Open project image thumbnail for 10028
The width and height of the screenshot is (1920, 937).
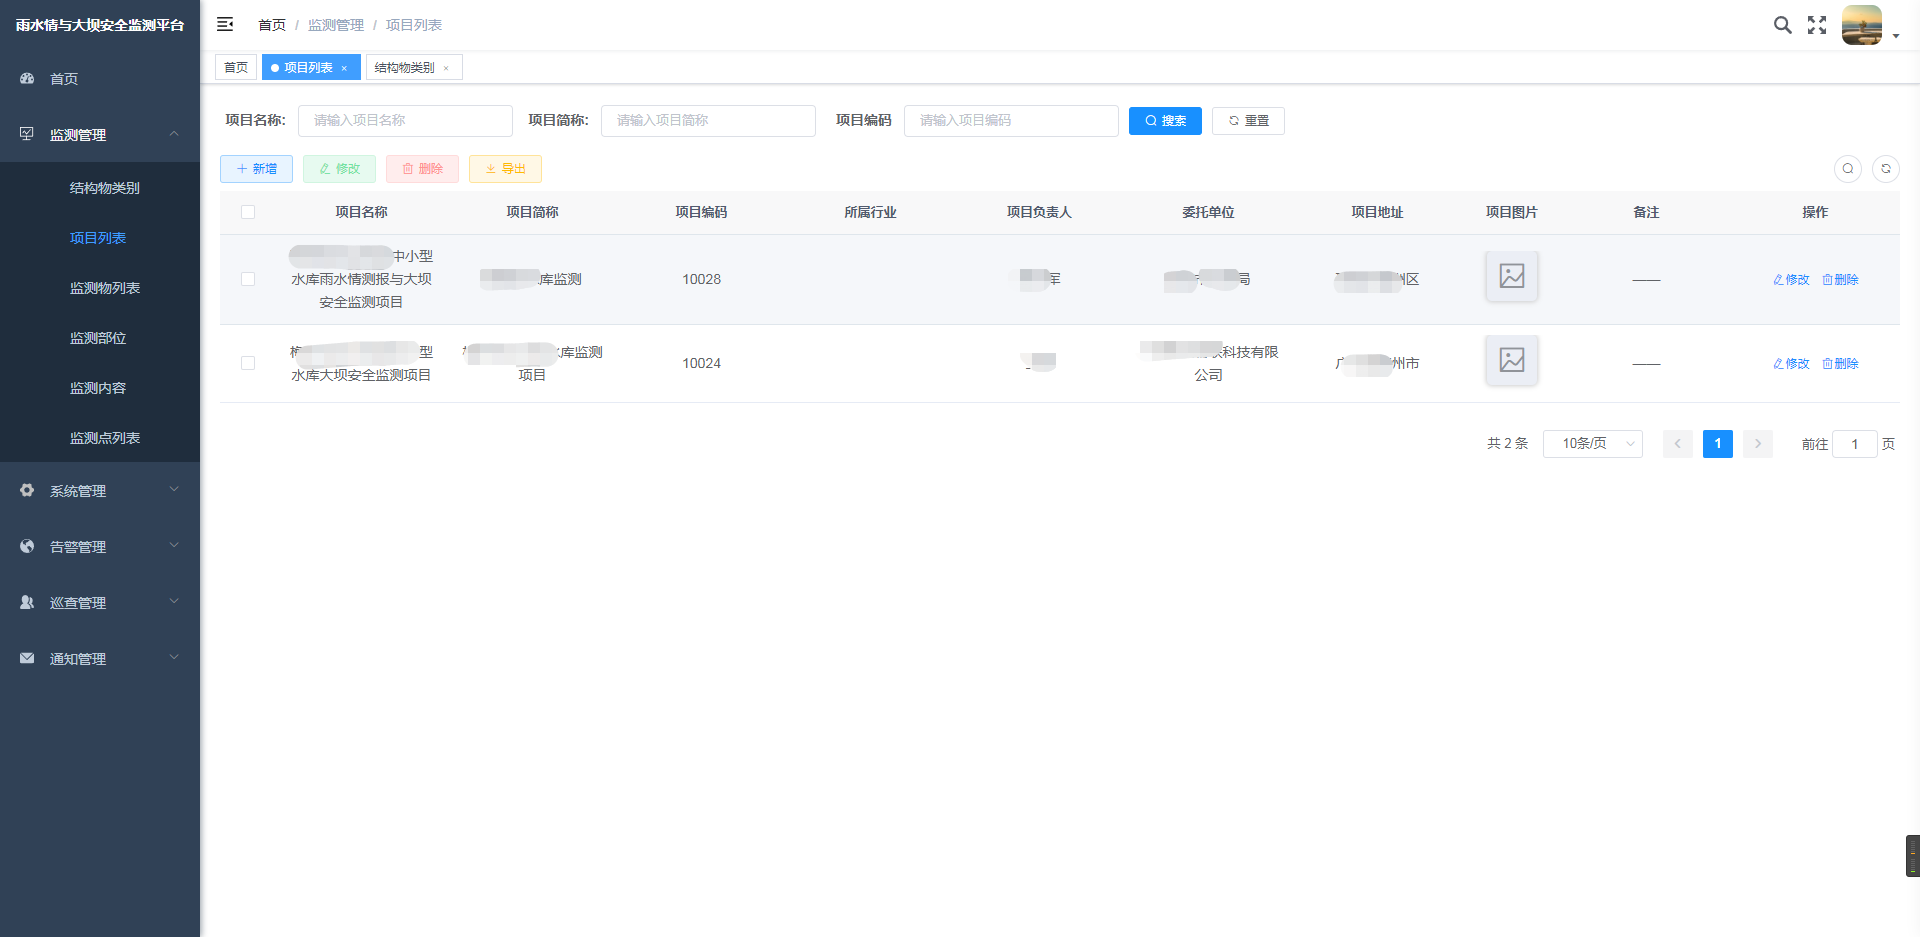pos(1511,276)
